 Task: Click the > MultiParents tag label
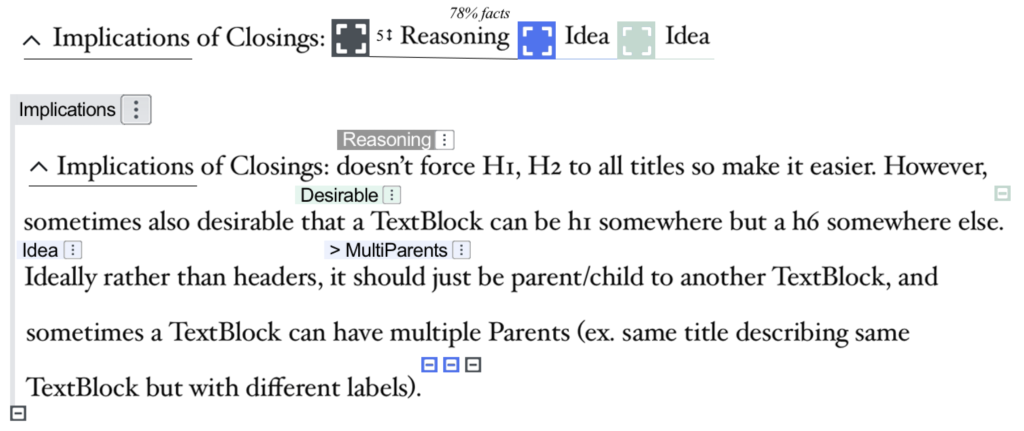[x=389, y=250]
